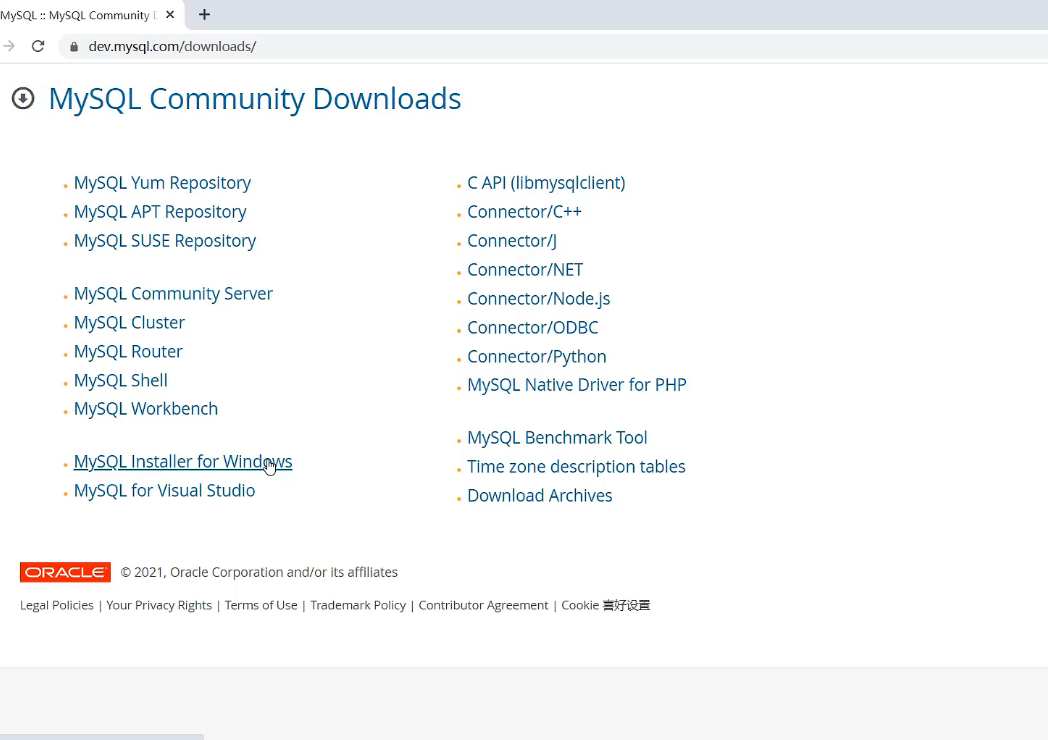Open Terms of Use footer link
1048x740 pixels.
tap(261, 605)
